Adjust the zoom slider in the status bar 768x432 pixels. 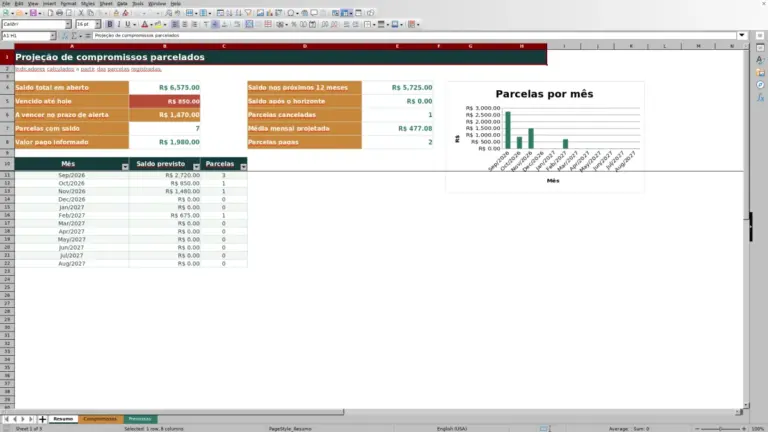pos(720,429)
